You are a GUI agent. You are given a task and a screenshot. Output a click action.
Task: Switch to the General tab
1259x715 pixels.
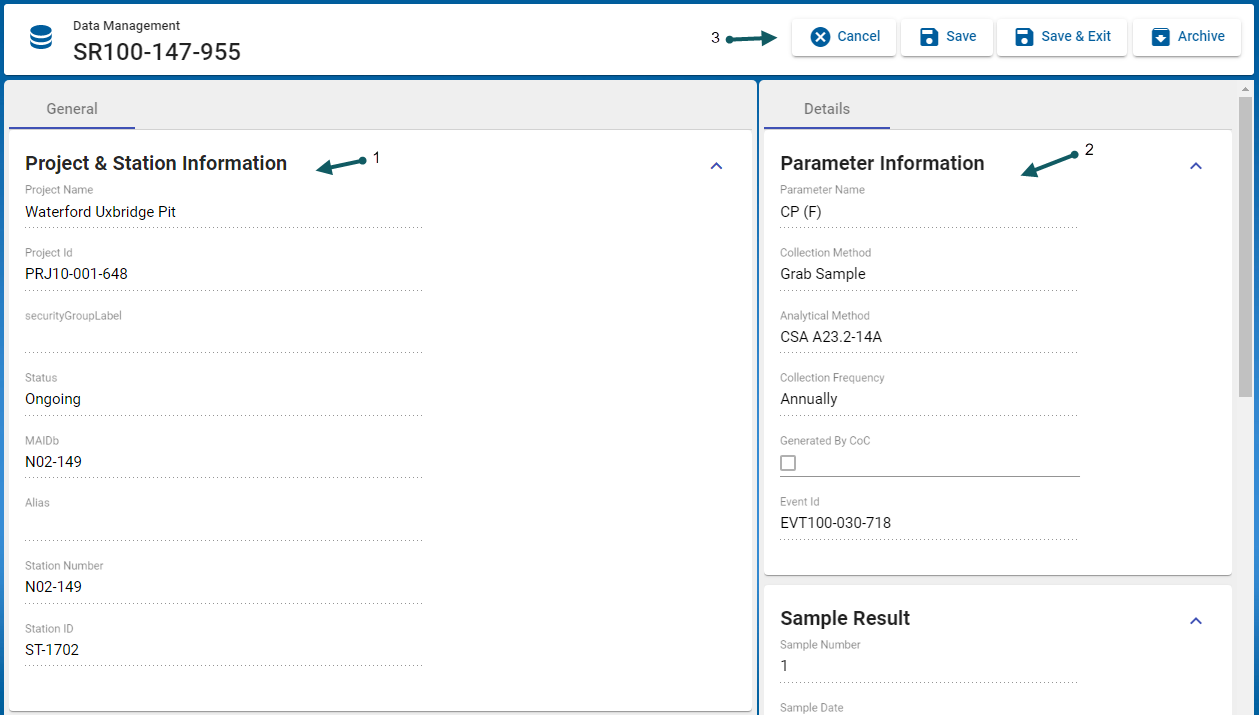tap(72, 109)
